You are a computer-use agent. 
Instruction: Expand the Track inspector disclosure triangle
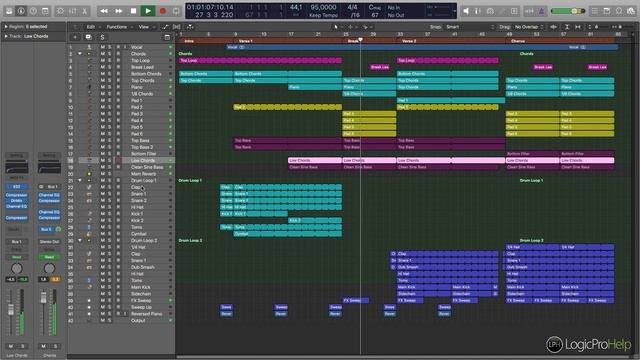point(6,36)
